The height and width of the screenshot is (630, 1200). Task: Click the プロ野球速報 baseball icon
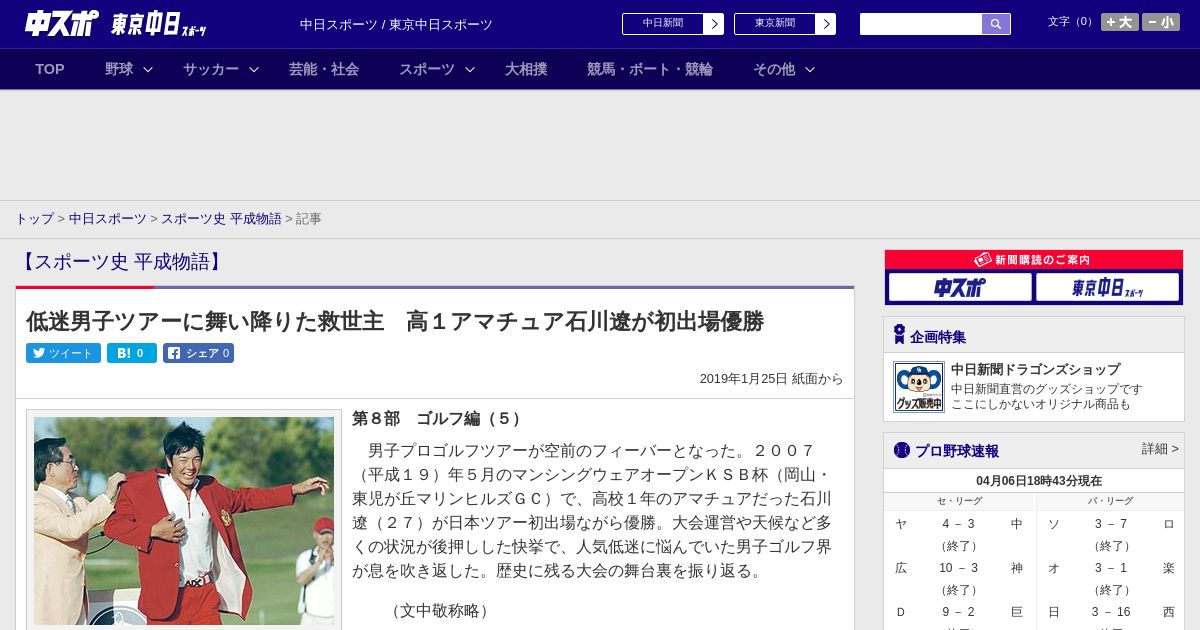[902, 450]
